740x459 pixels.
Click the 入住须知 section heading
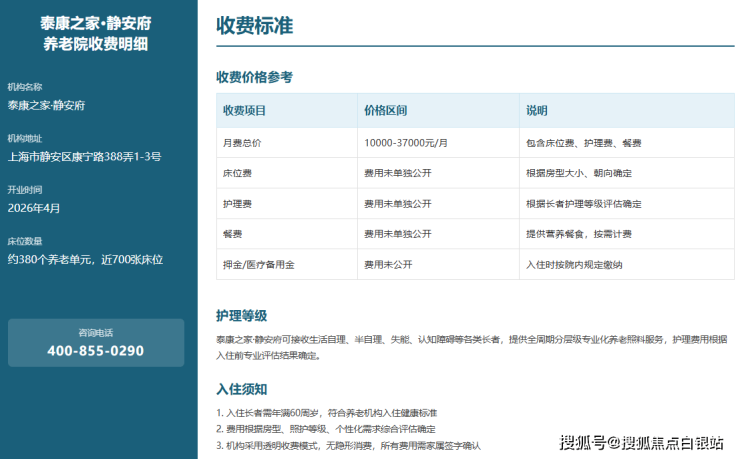point(242,389)
